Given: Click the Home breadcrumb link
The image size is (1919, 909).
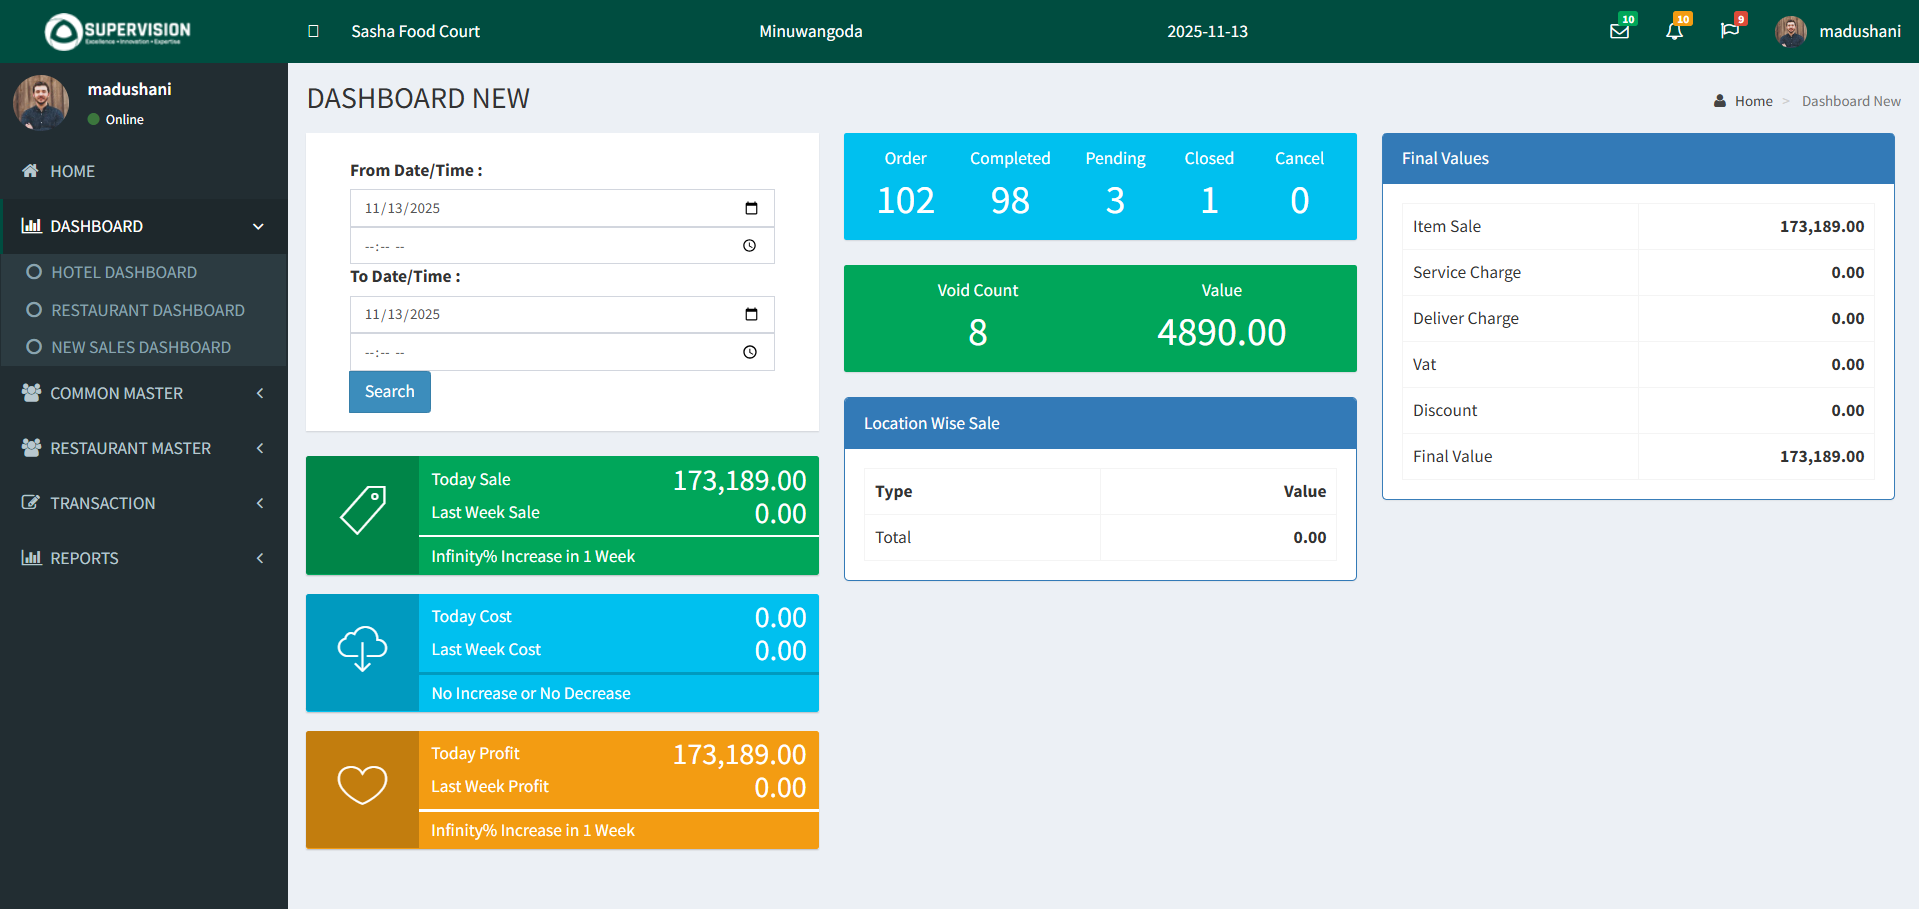Looking at the screenshot, I should 1752,100.
